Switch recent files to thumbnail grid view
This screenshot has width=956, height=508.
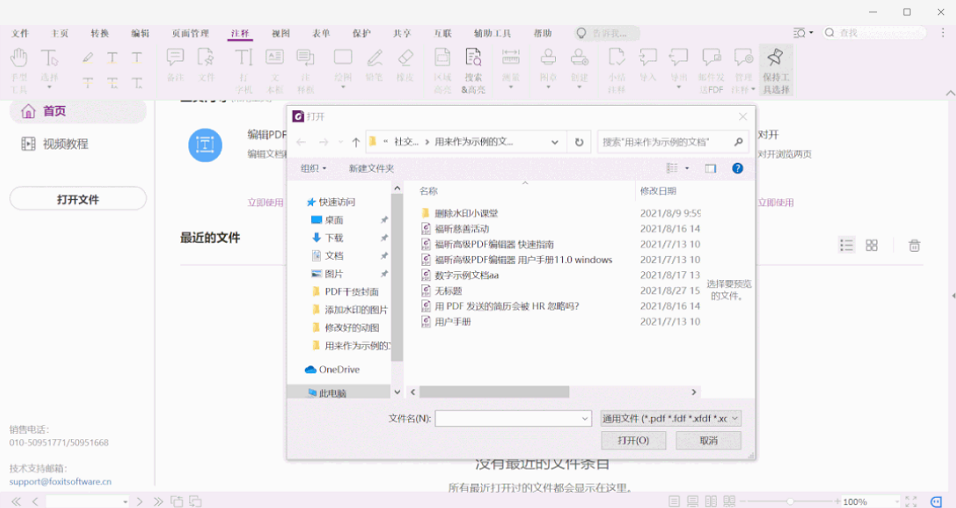[x=872, y=245]
